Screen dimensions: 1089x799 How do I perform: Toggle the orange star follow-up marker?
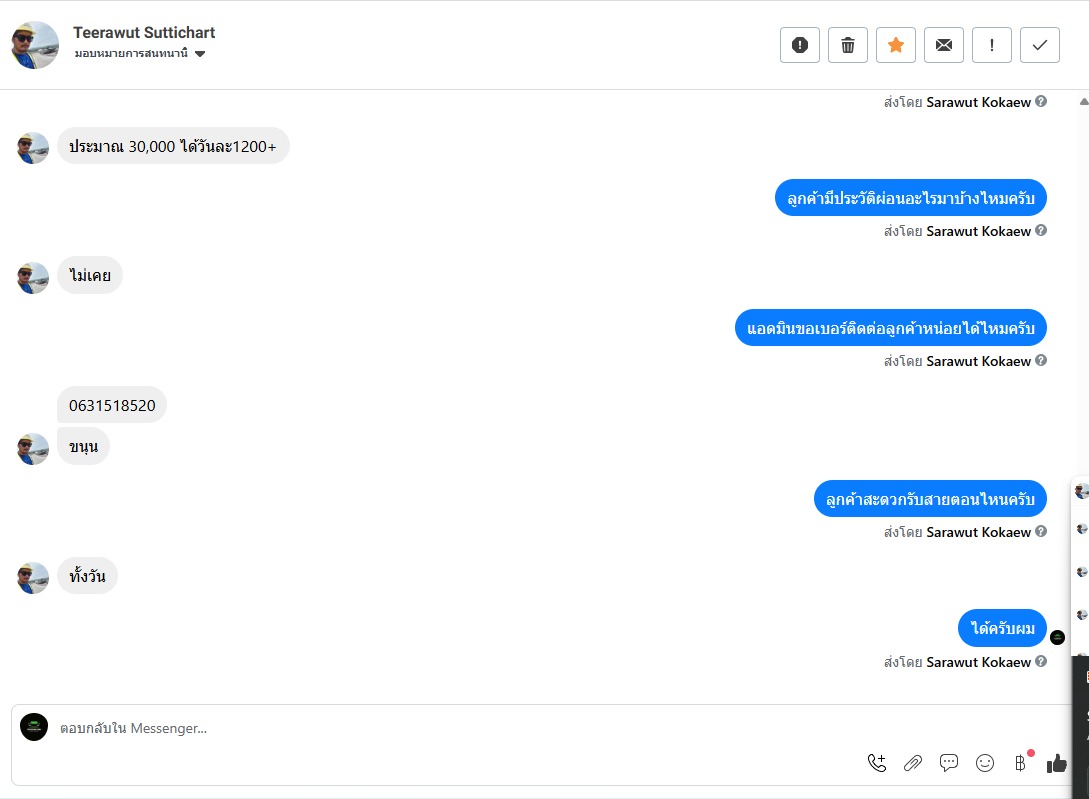tap(896, 45)
